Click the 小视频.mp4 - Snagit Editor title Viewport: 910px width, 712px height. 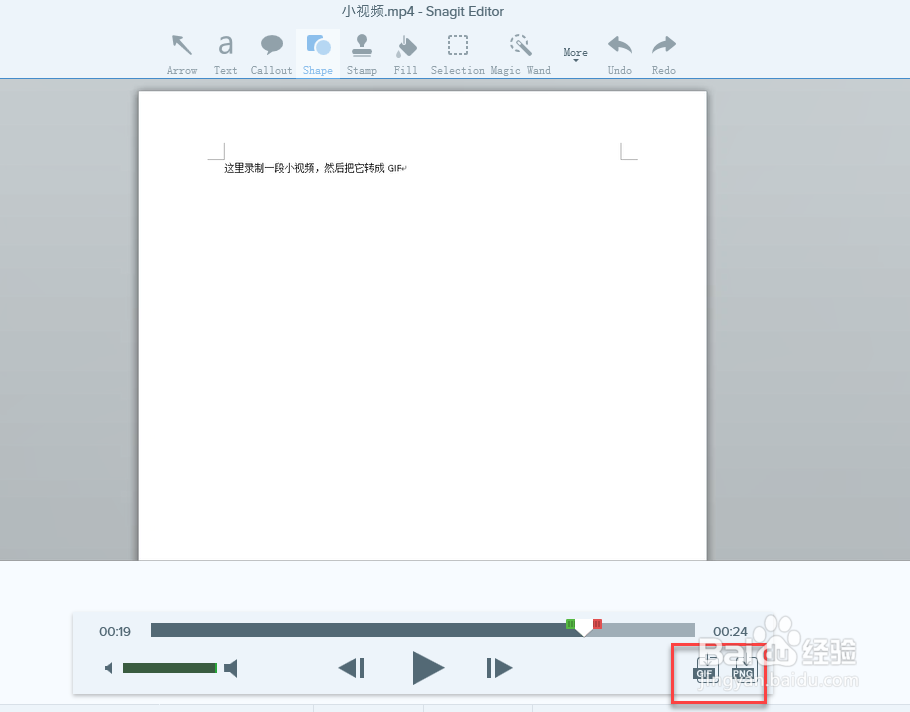click(422, 11)
